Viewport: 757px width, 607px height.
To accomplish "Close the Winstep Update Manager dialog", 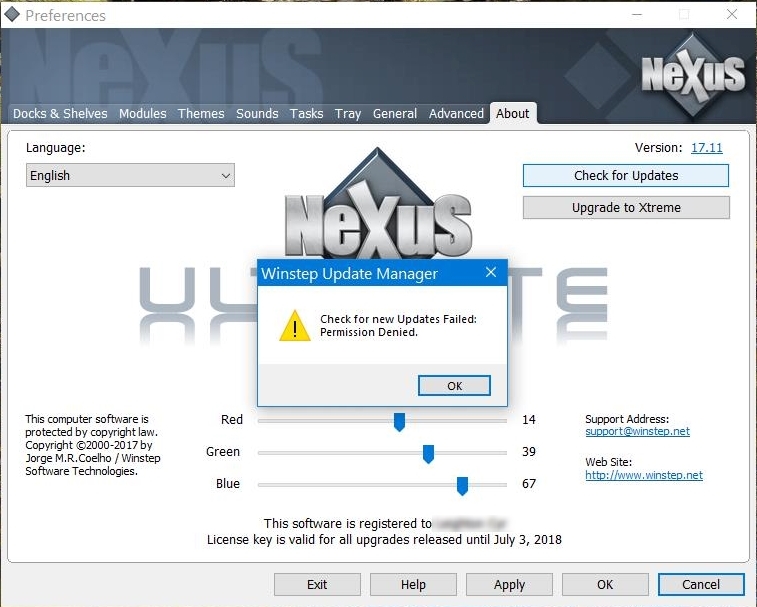I will click(x=490, y=272).
